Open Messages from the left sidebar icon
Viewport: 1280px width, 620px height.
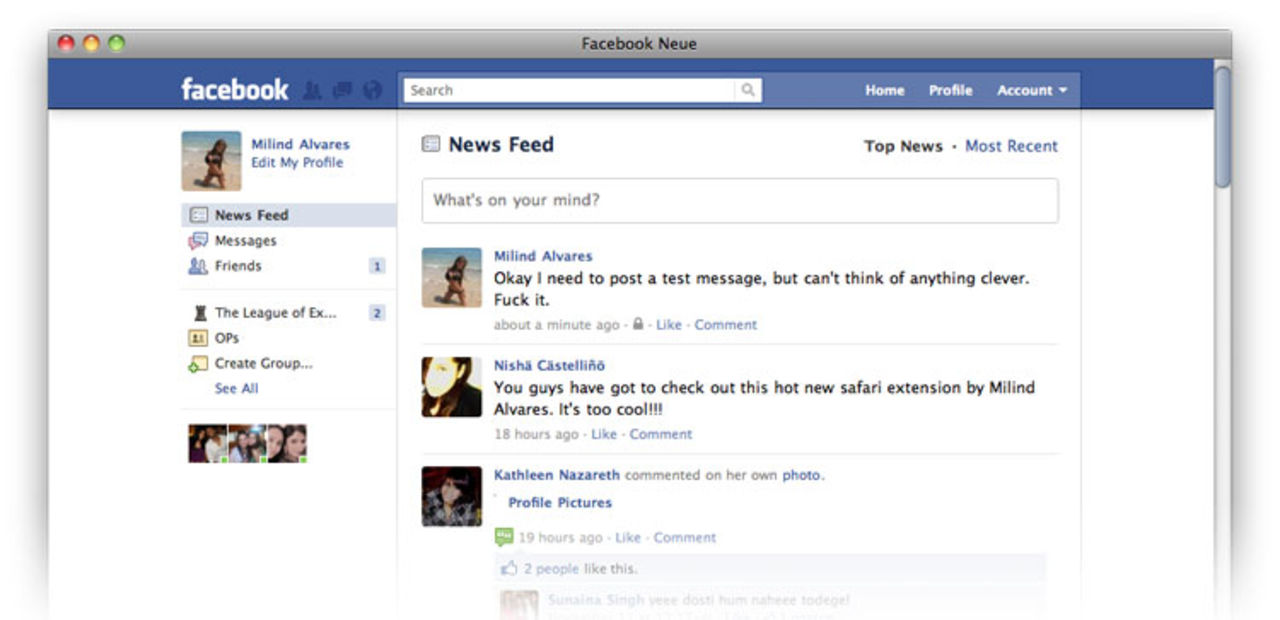pyautogui.click(x=198, y=240)
